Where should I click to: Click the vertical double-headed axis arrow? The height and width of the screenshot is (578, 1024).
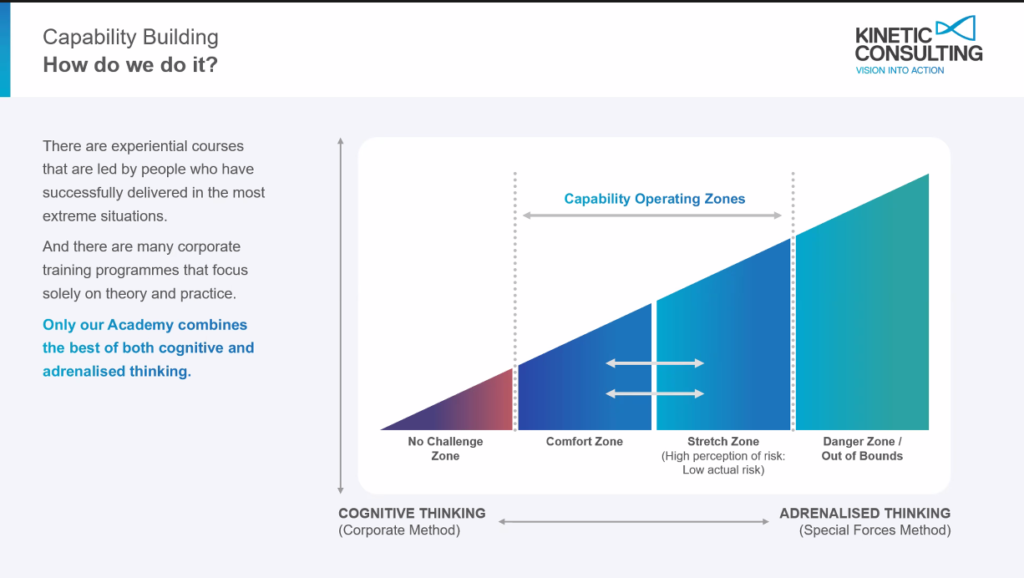[341, 315]
